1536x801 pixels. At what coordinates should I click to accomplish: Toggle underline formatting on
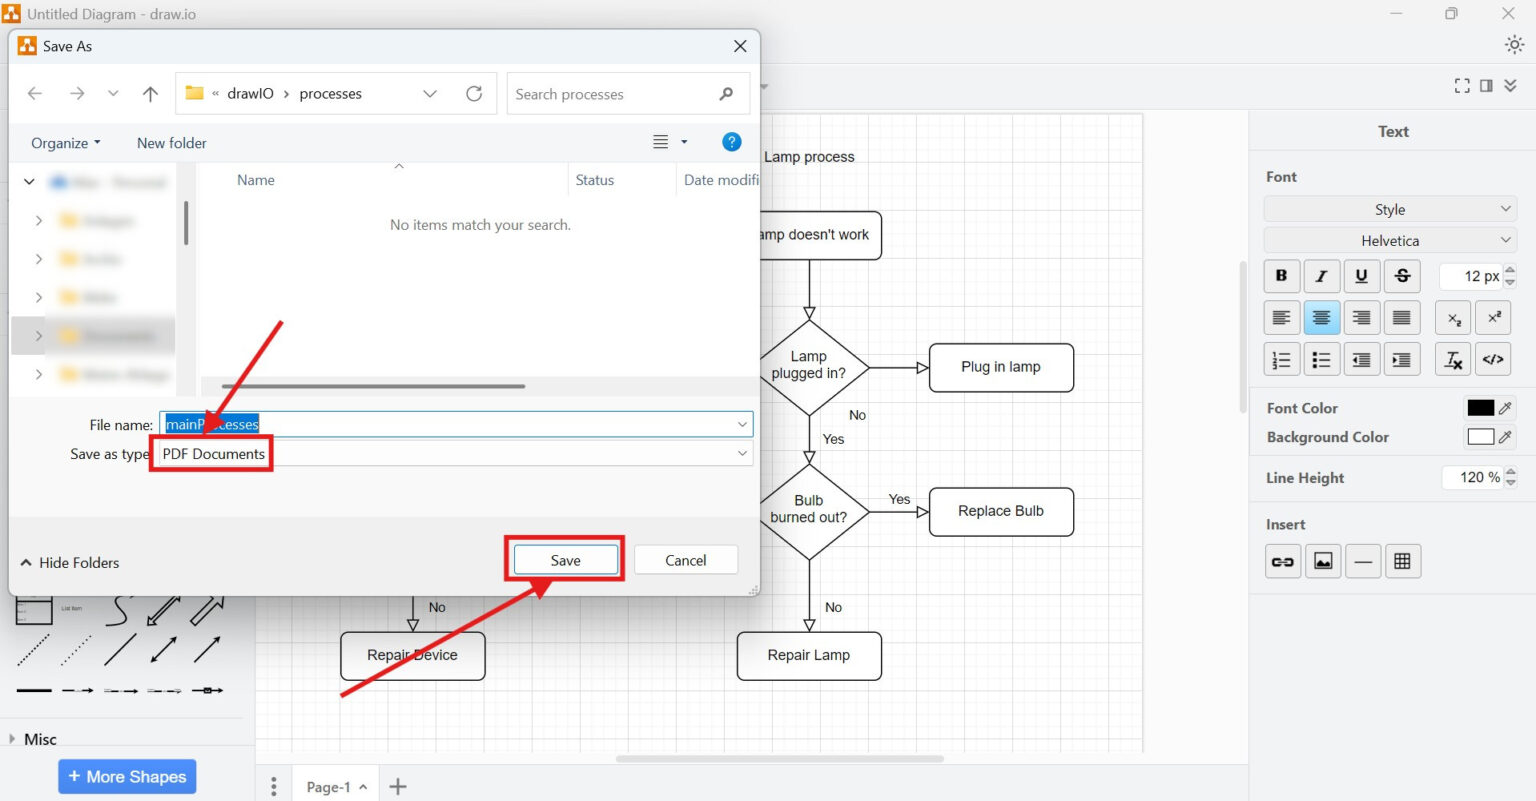(x=1361, y=276)
